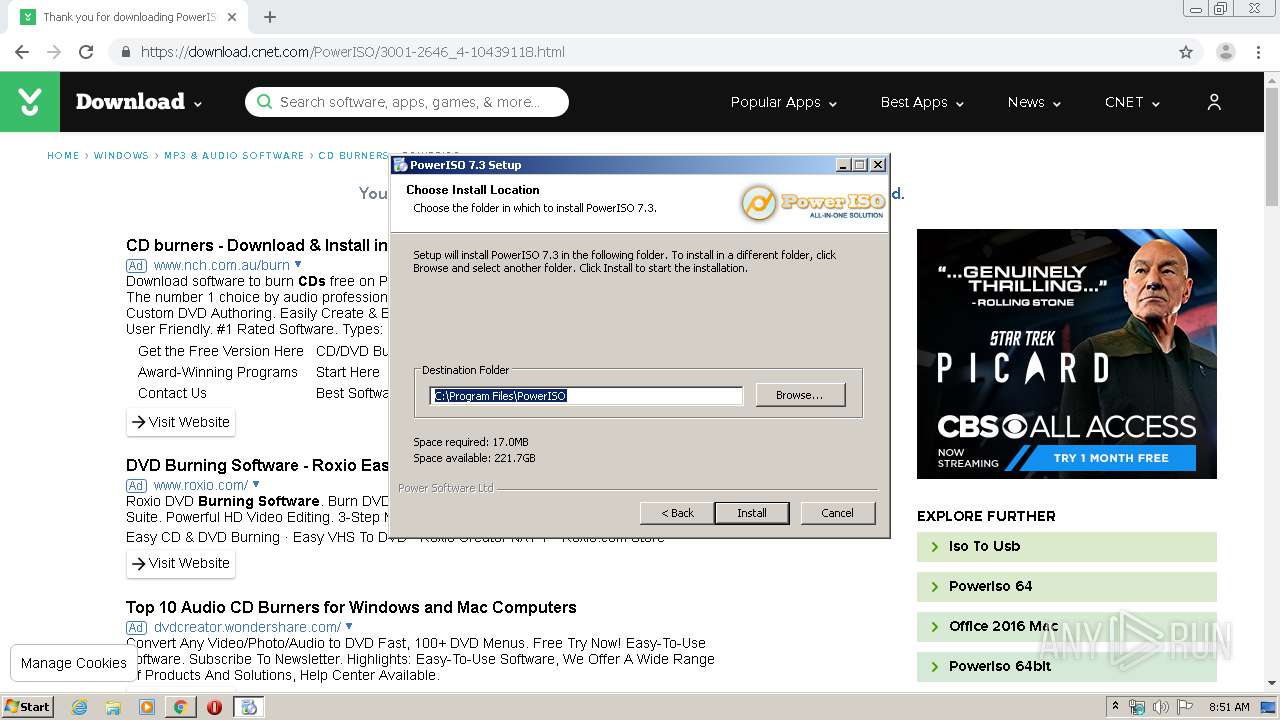
Task: Expand the Best Apps menu
Action: (922, 102)
